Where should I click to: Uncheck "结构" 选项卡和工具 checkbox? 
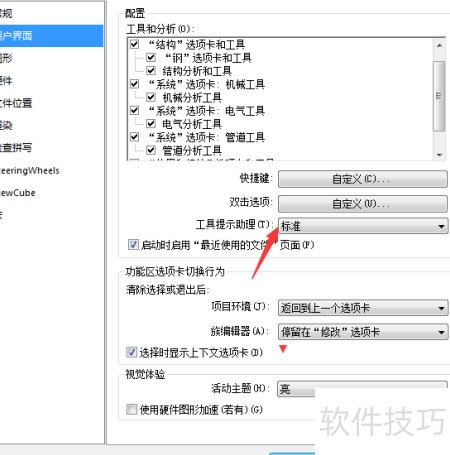click(134, 44)
